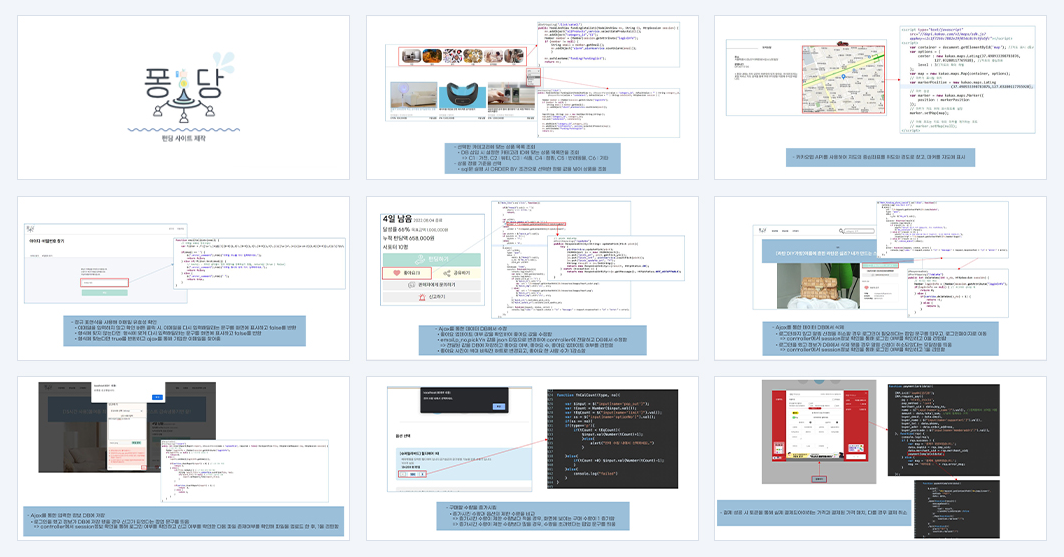
Task: Click the blue confirm button in the dark alert dialog
Action: point(499,406)
